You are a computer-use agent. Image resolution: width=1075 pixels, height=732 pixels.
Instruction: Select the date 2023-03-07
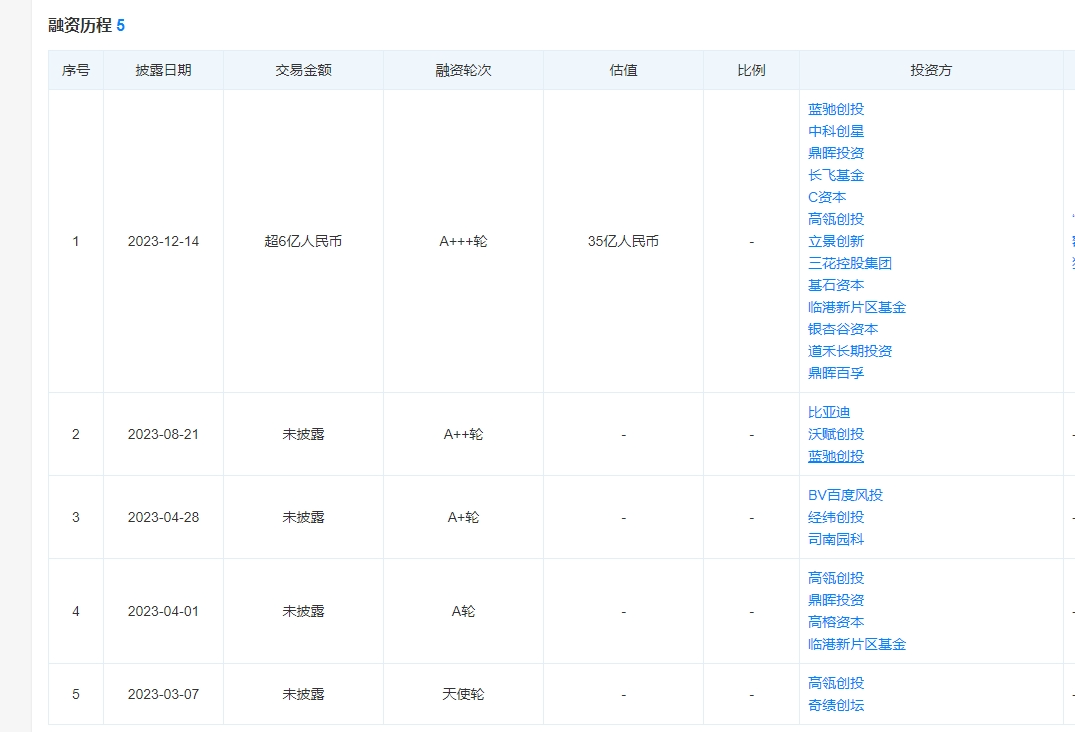pos(163,694)
